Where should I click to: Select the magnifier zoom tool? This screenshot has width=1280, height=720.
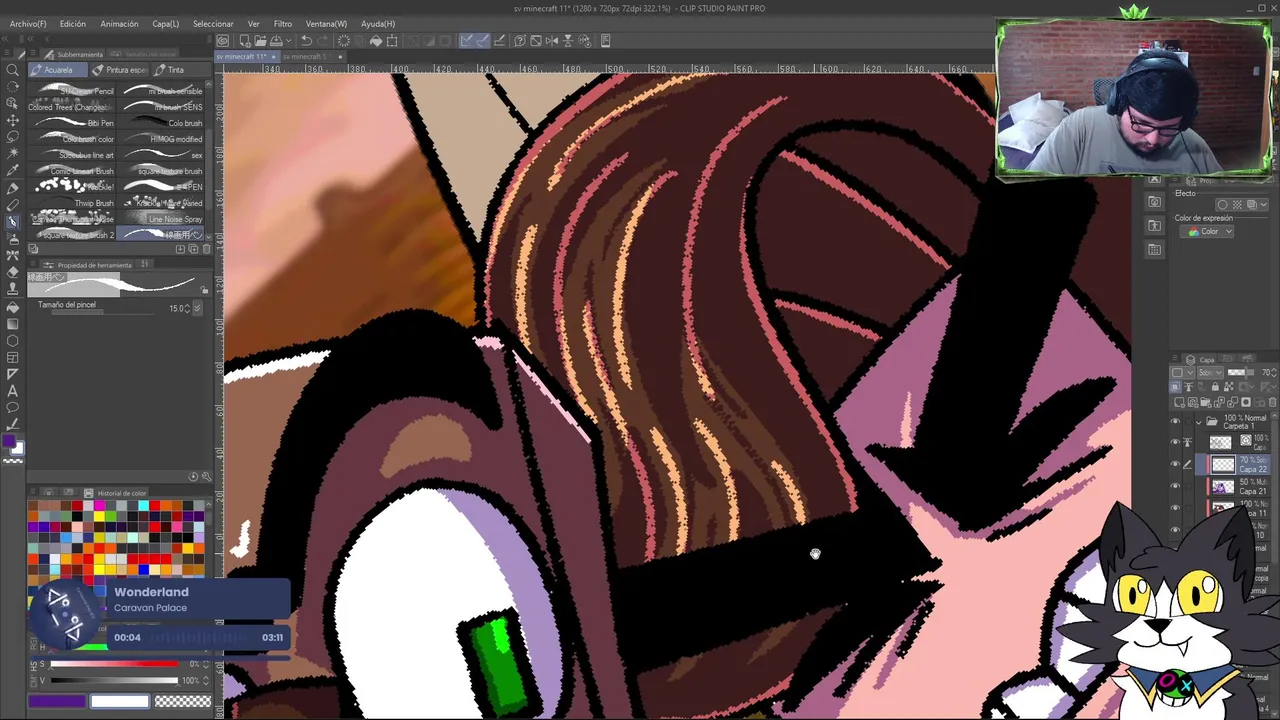click(x=12, y=70)
